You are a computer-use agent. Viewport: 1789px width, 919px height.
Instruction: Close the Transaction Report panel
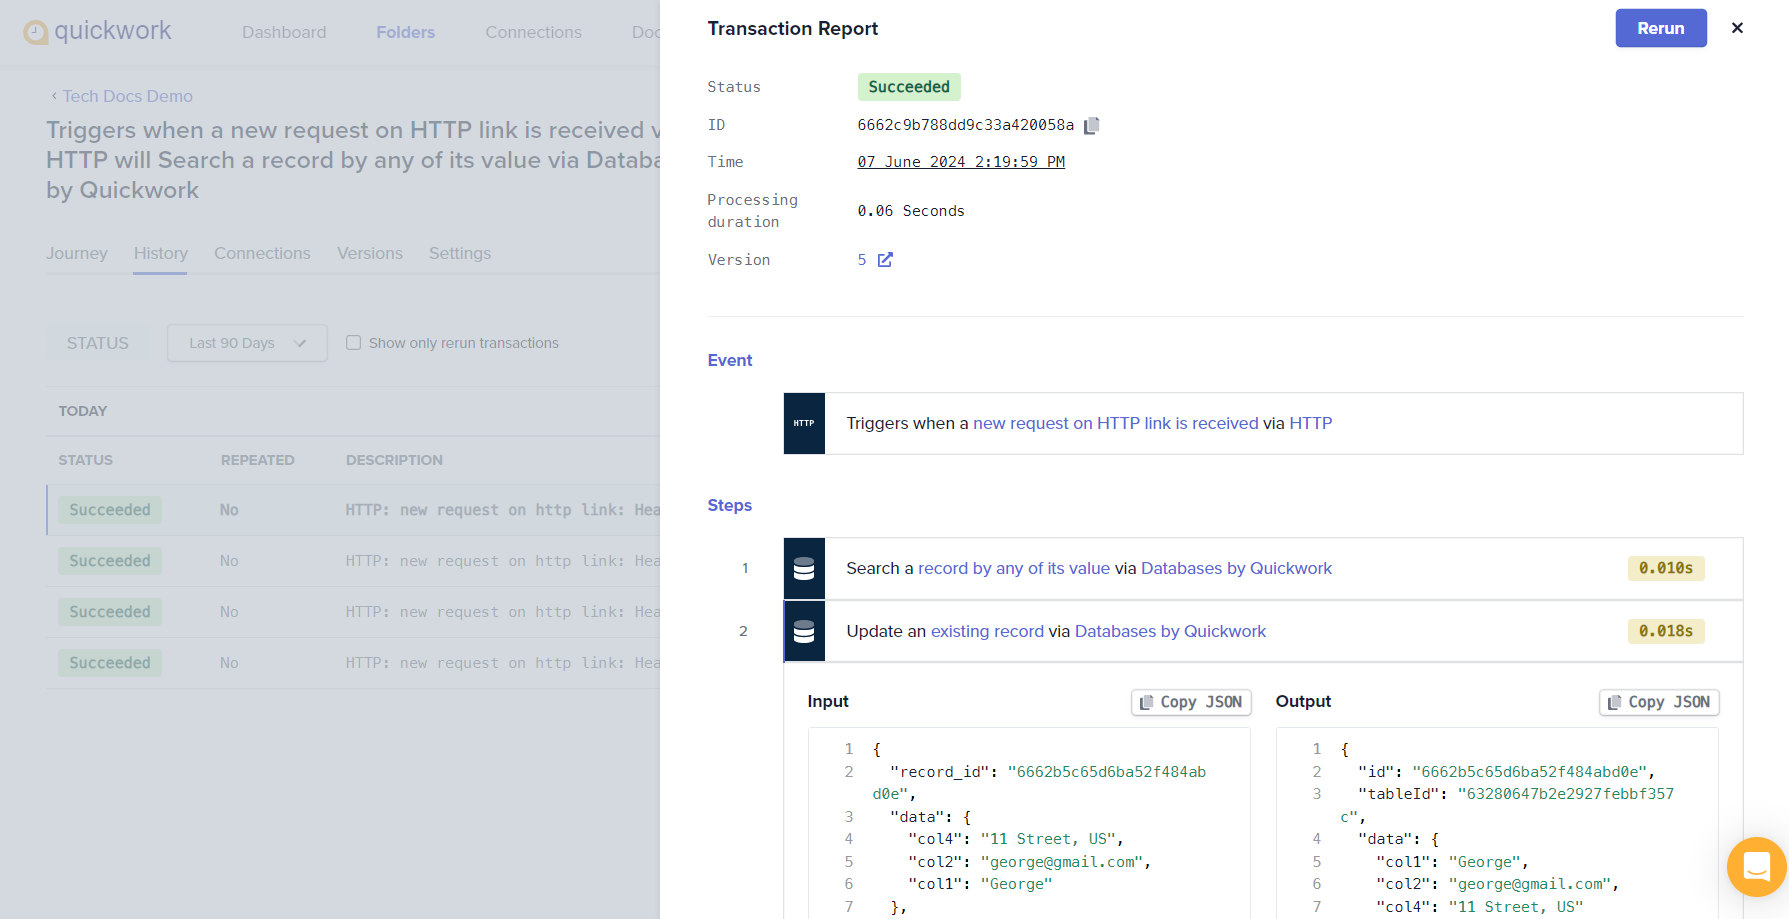(x=1737, y=28)
